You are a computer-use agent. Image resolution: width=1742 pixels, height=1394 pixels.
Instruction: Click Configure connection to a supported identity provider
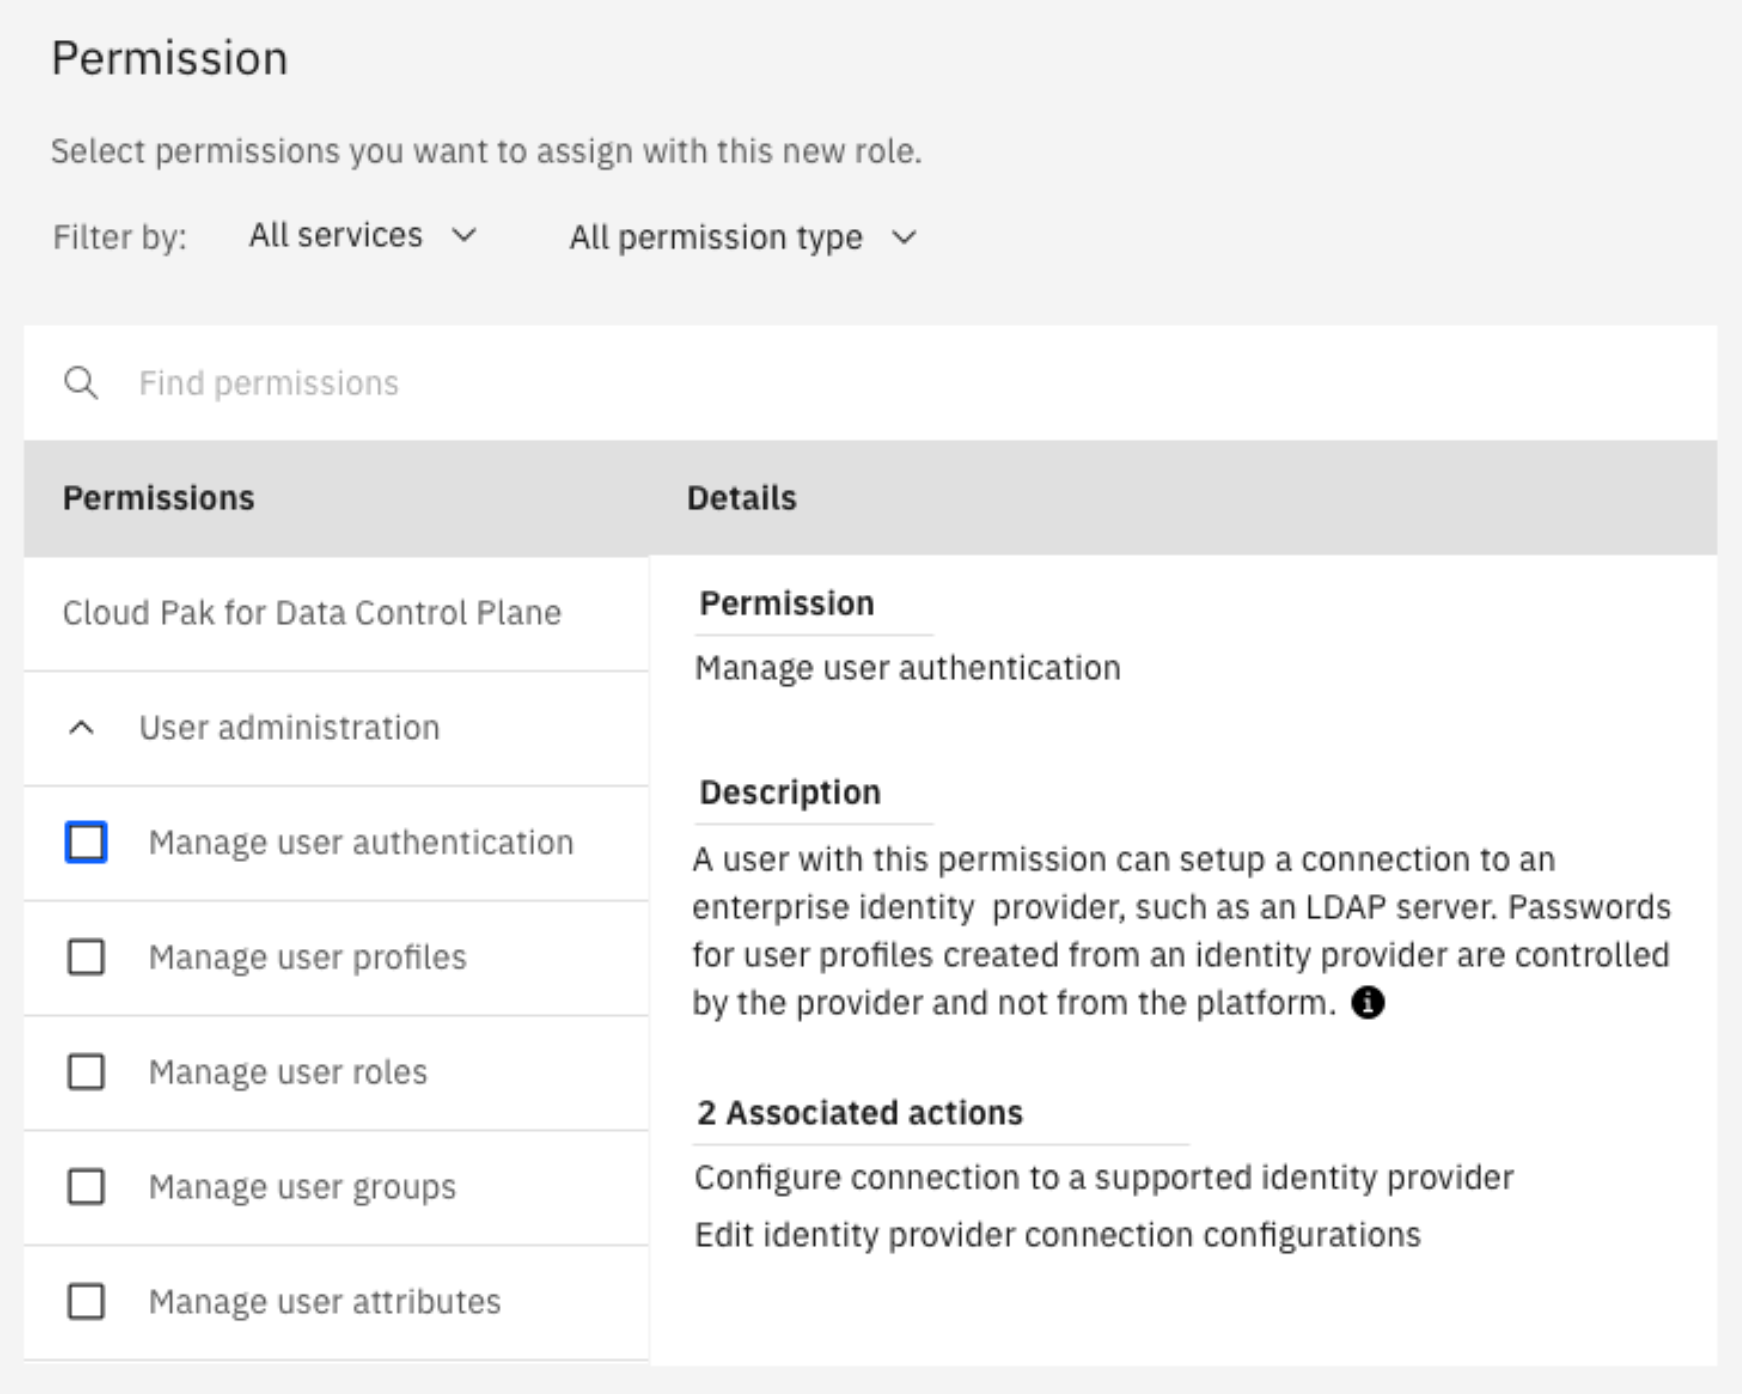pyautogui.click(x=1104, y=1178)
